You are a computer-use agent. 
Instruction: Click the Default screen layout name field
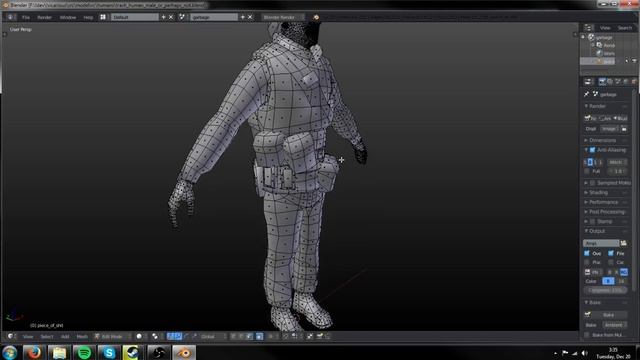point(135,17)
